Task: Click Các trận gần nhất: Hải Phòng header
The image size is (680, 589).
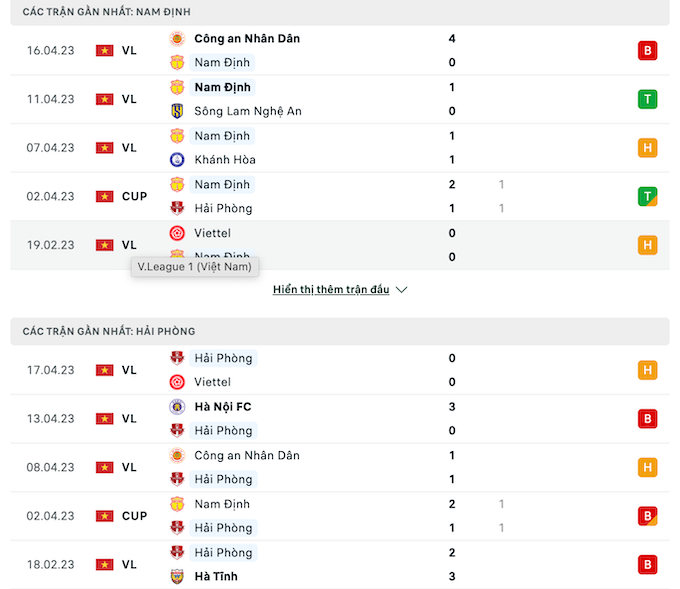Action: pyautogui.click(x=109, y=331)
